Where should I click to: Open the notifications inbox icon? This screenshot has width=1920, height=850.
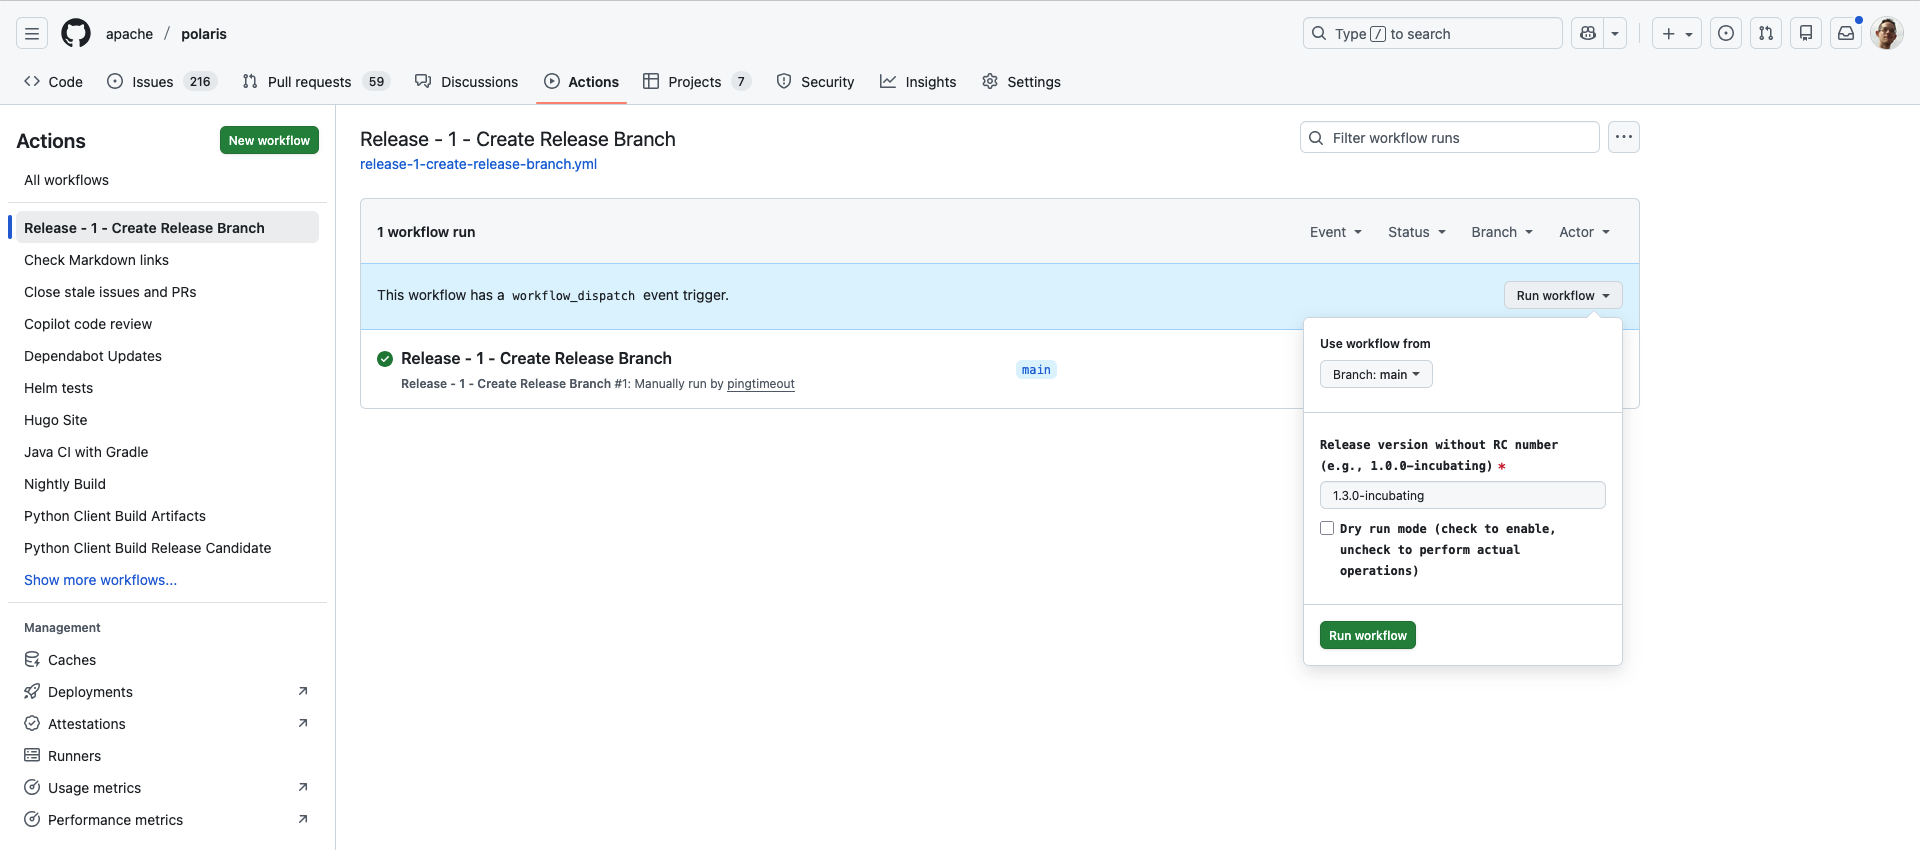pyautogui.click(x=1846, y=34)
